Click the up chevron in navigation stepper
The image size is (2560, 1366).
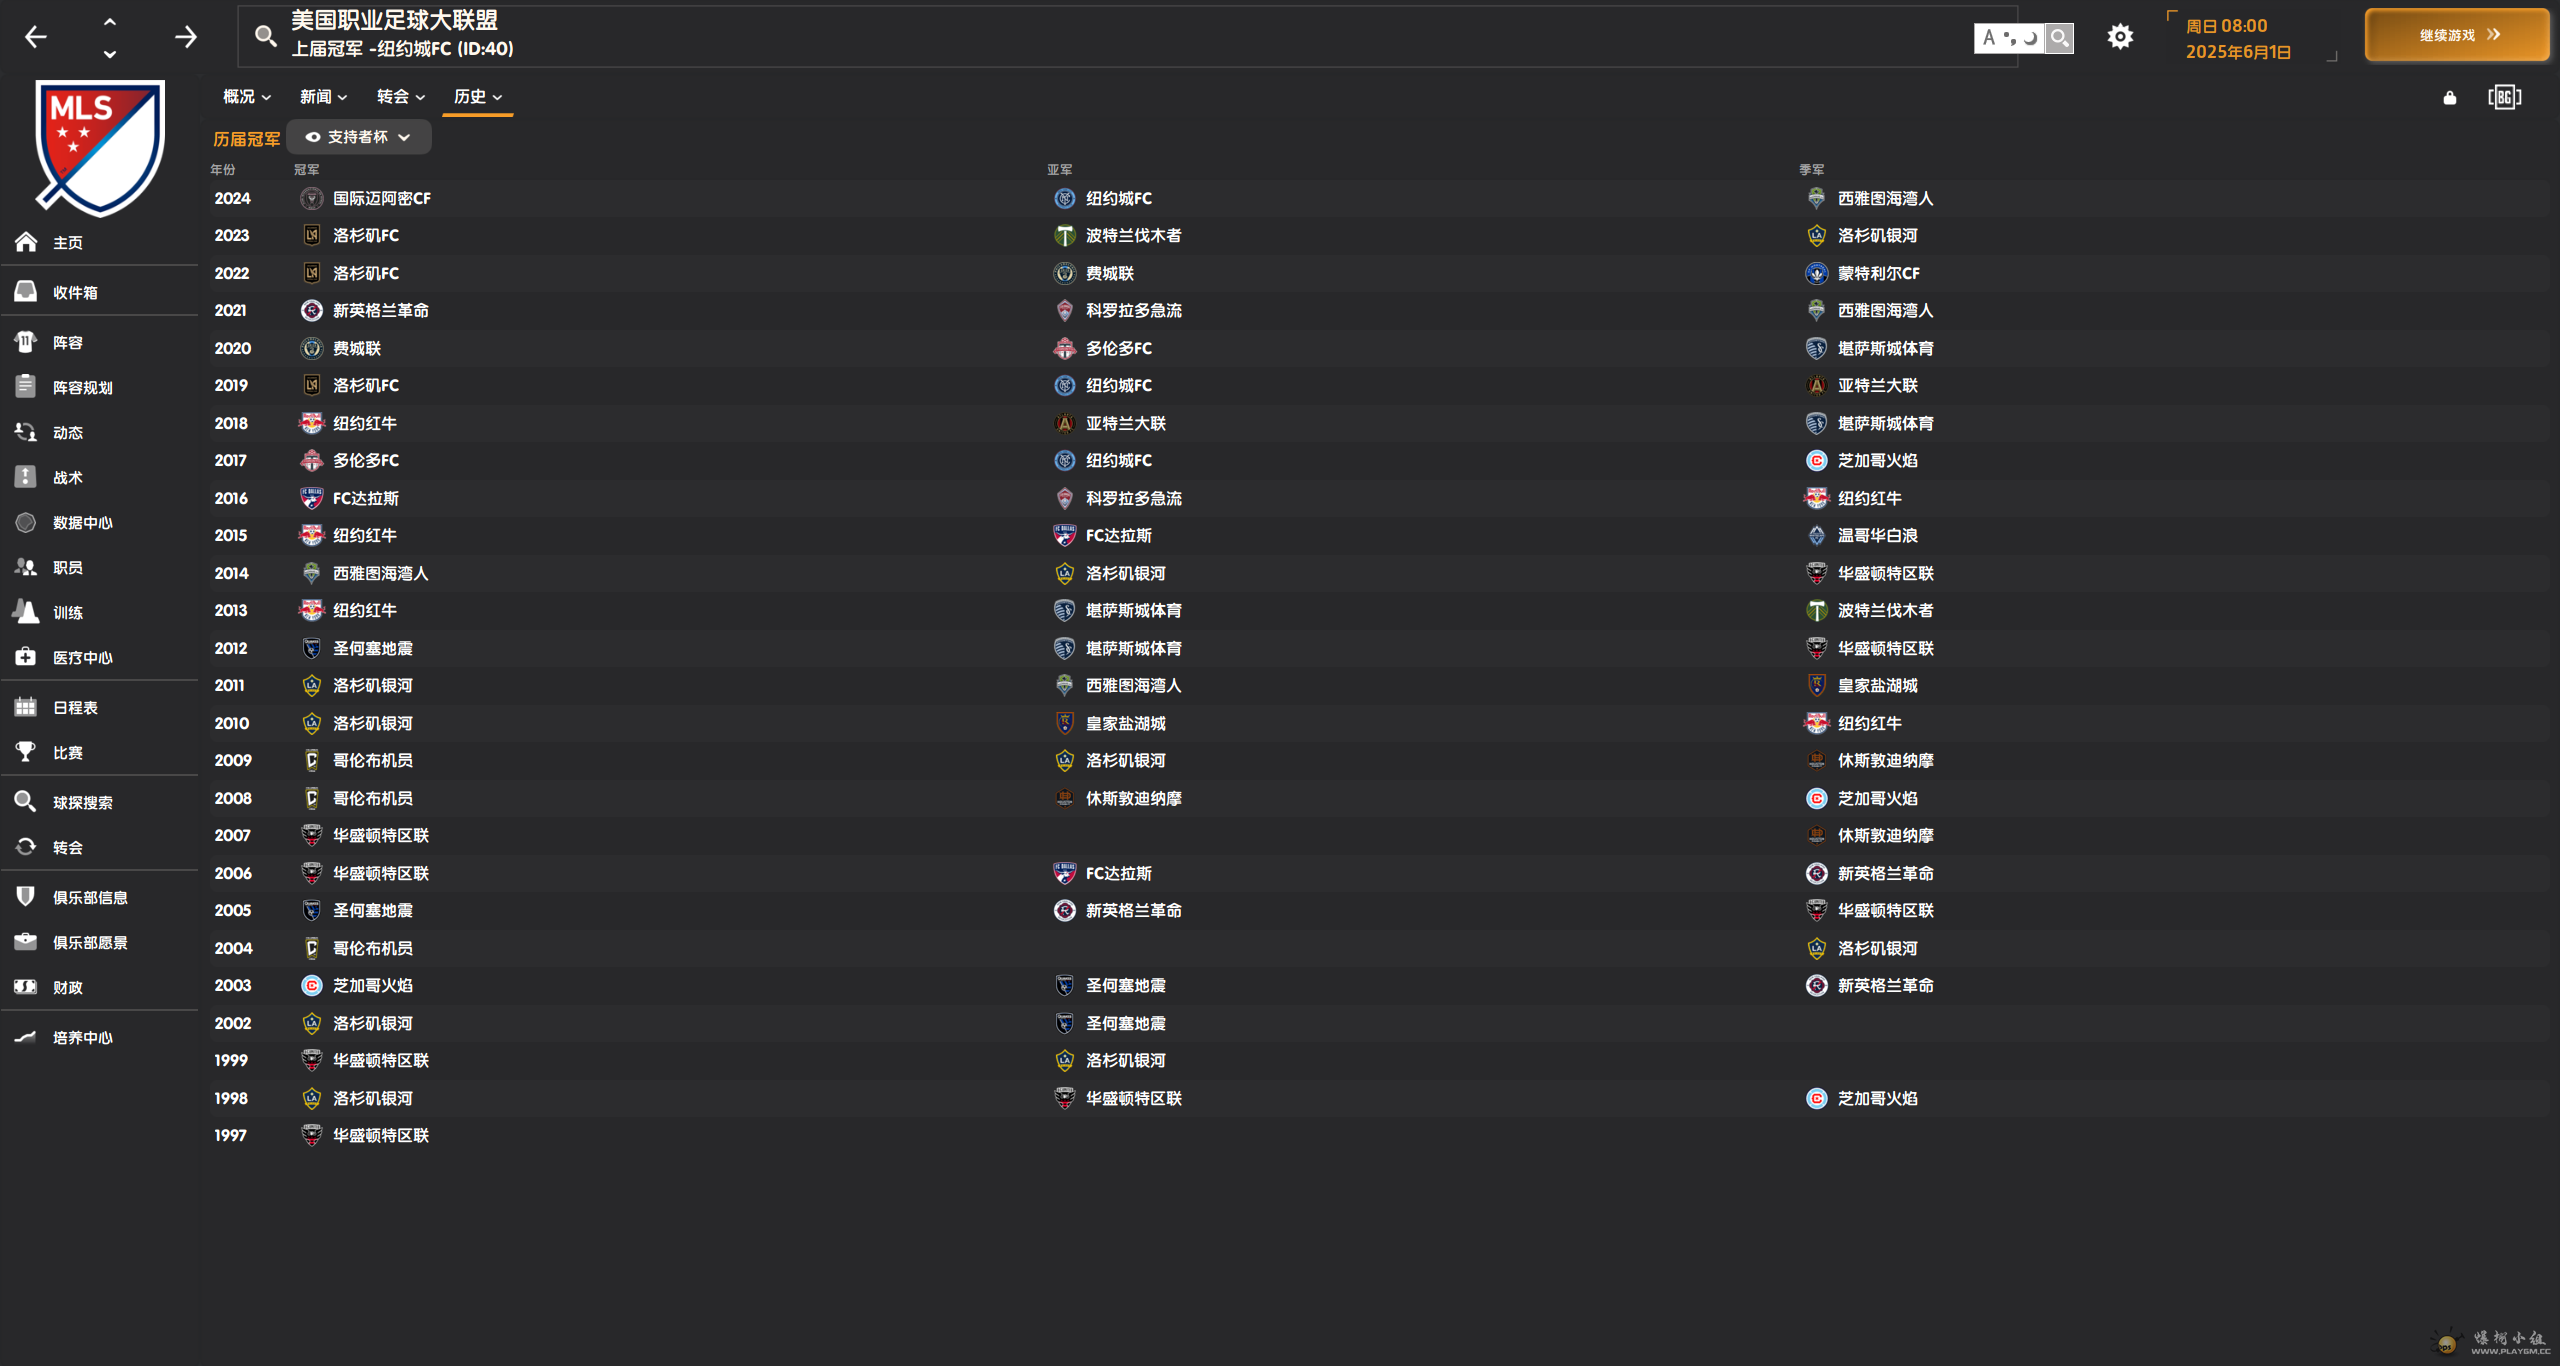[110, 22]
